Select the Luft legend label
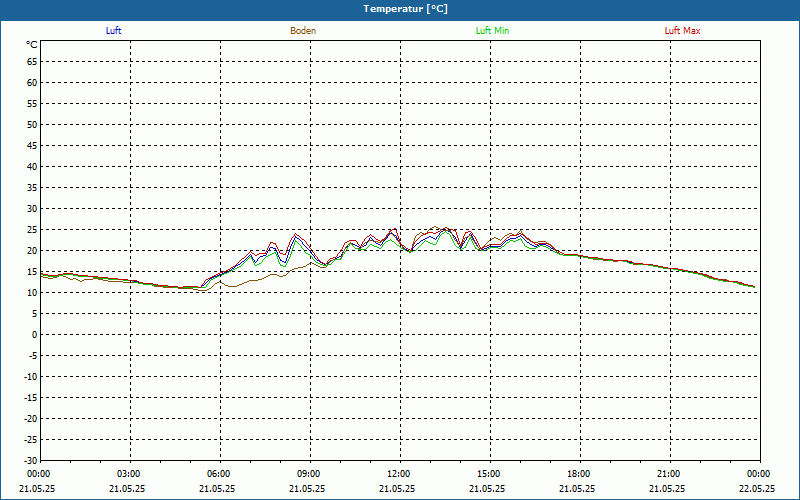The width and height of the screenshot is (800, 500). 113,31
